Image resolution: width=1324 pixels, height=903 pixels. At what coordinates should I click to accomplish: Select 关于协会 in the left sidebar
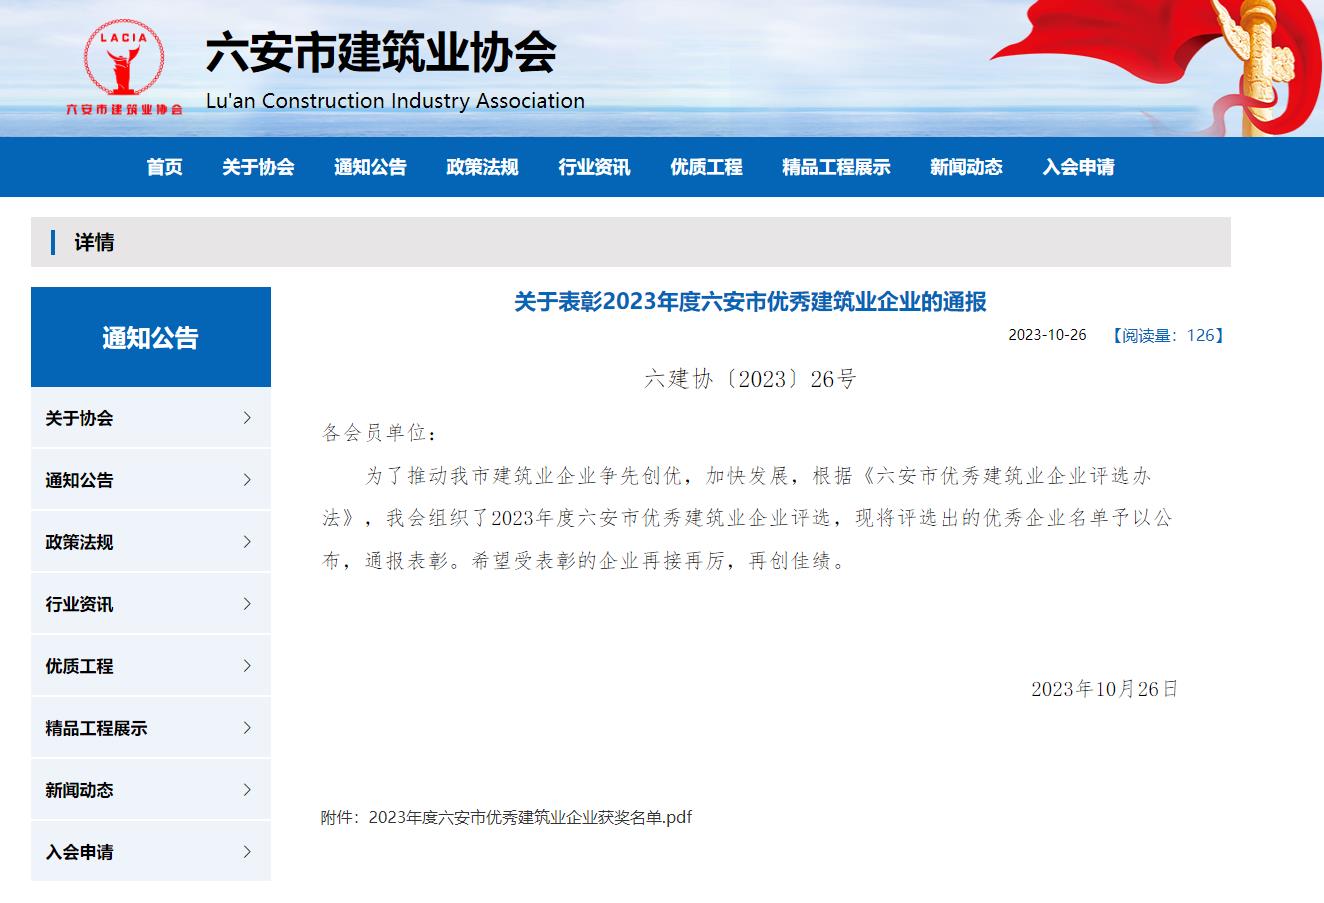click(x=151, y=418)
